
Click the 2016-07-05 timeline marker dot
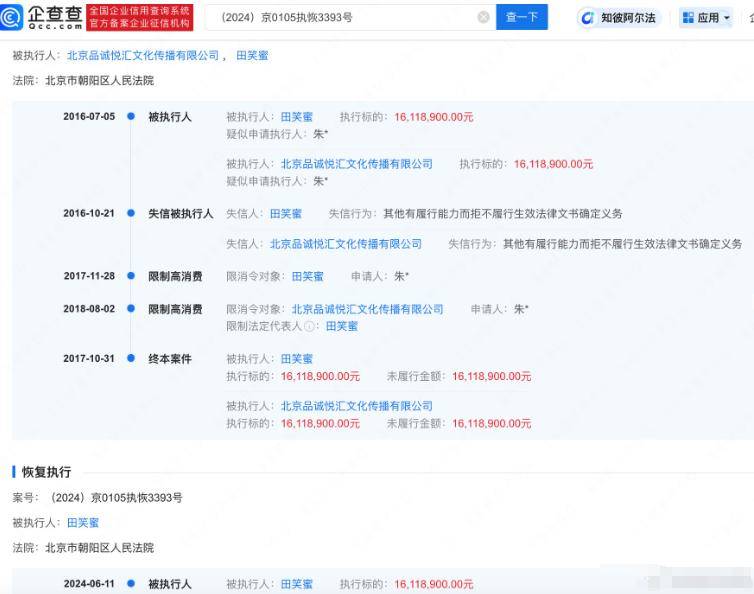pyautogui.click(x=131, y=116)
